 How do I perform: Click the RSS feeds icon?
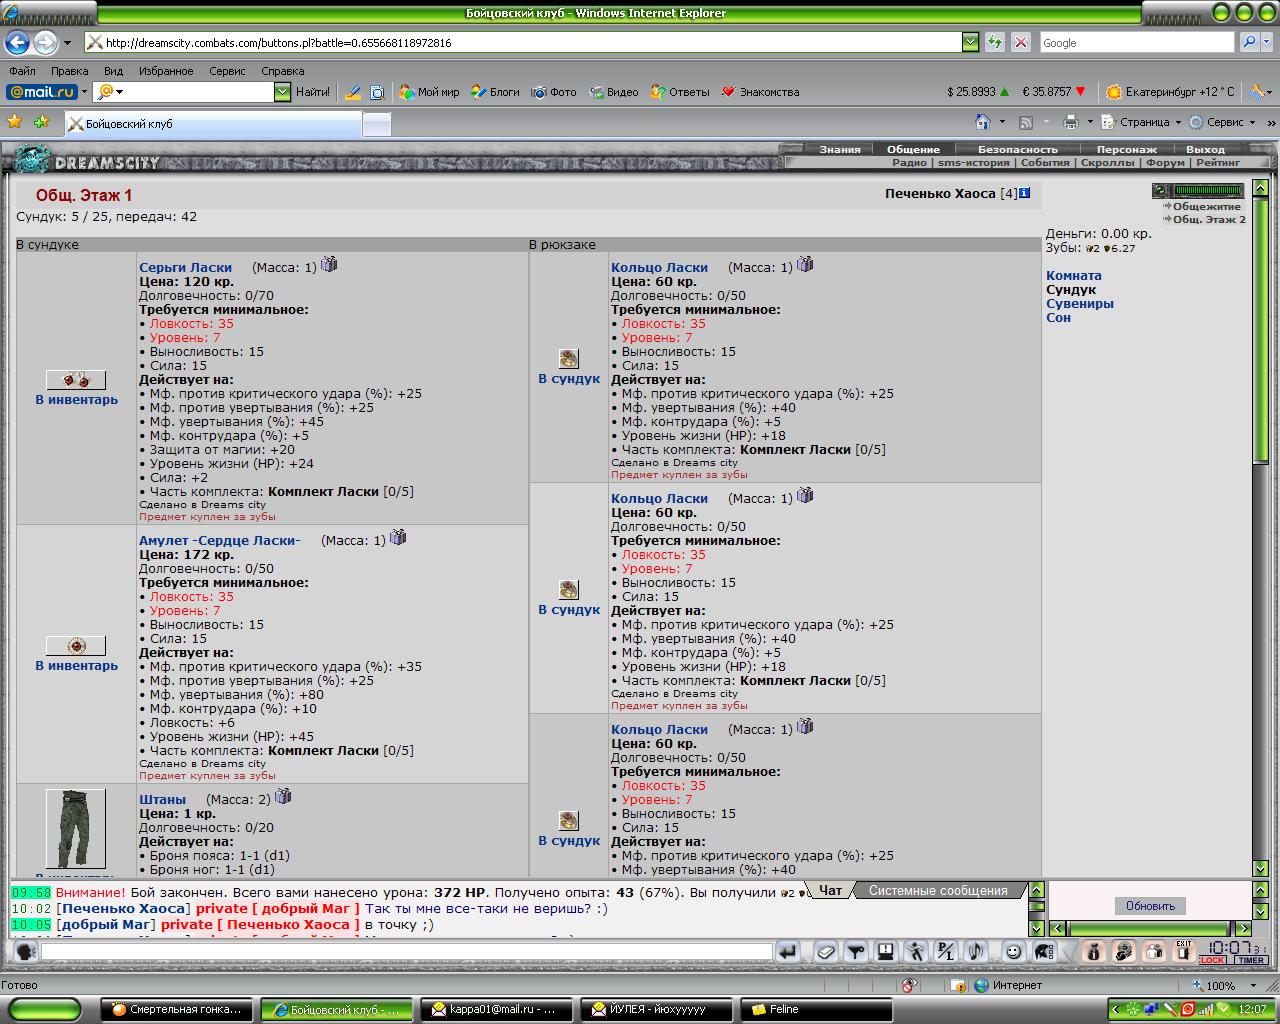tap(1025, 122)
